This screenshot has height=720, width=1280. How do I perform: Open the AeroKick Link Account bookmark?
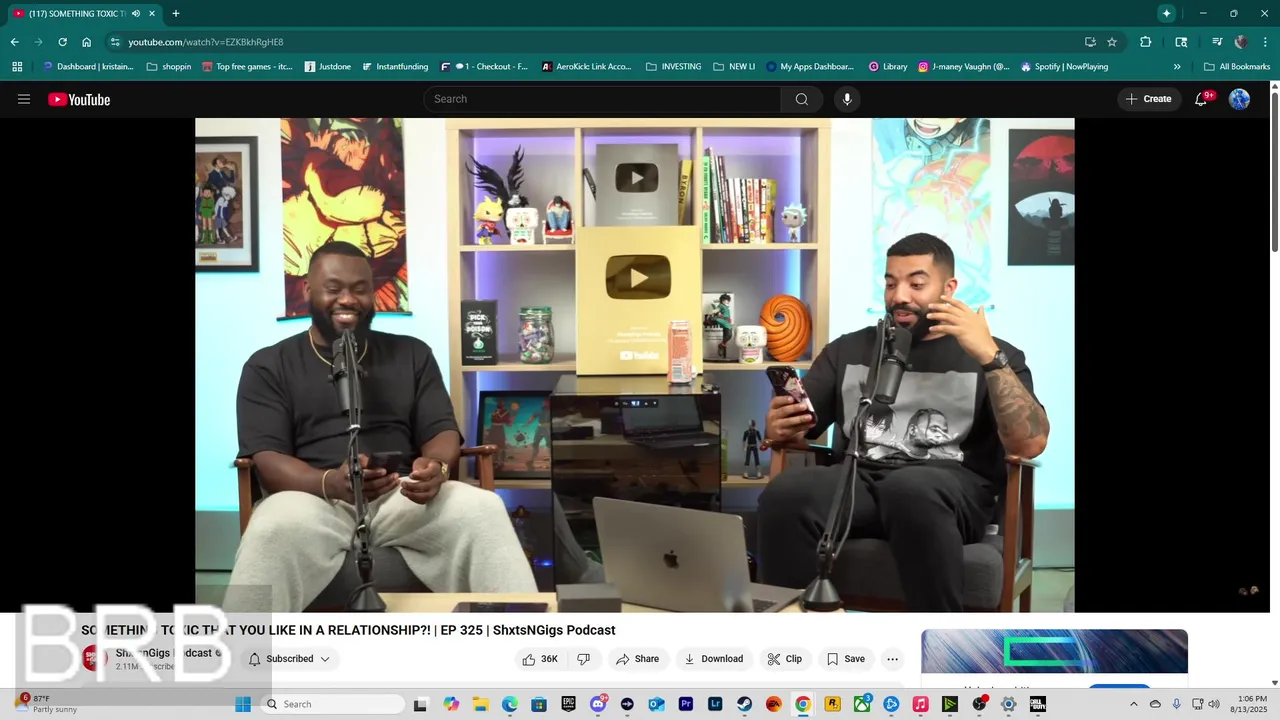(586, 67)
